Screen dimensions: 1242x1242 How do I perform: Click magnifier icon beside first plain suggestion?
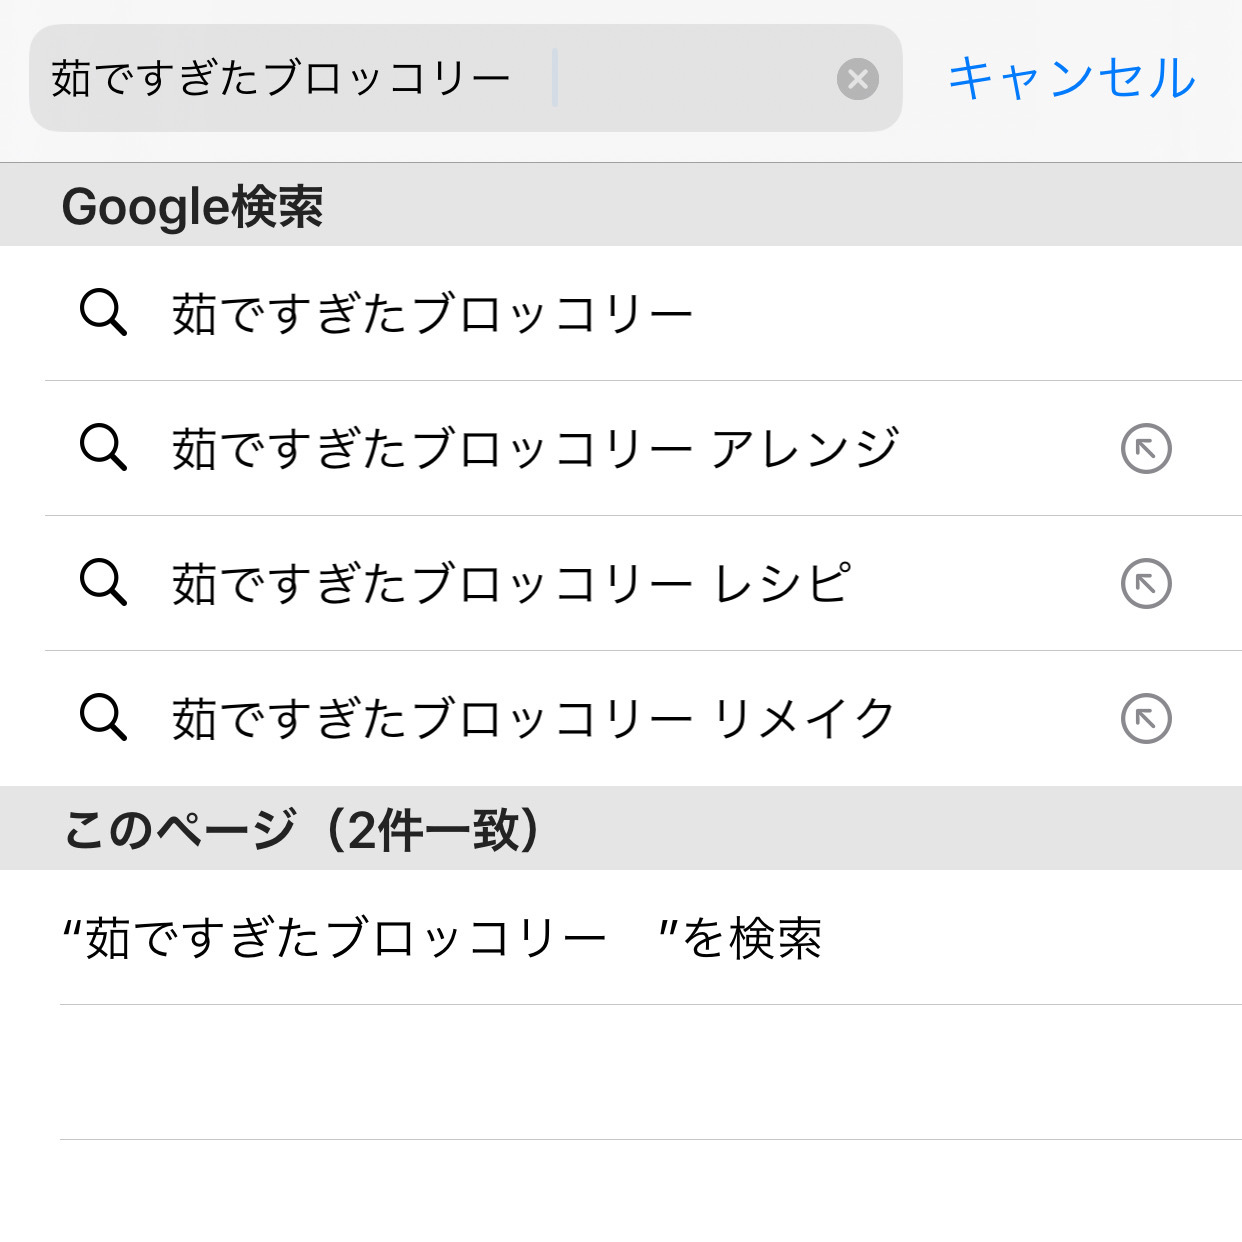click(103, 313)
